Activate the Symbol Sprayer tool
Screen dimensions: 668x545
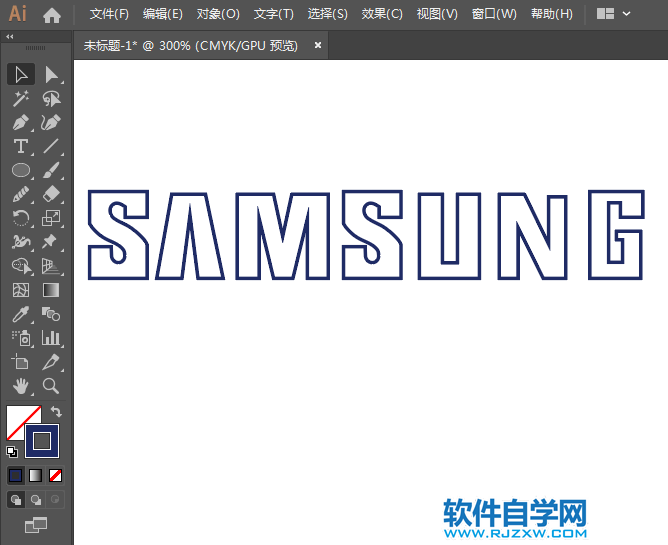(21, 338)
